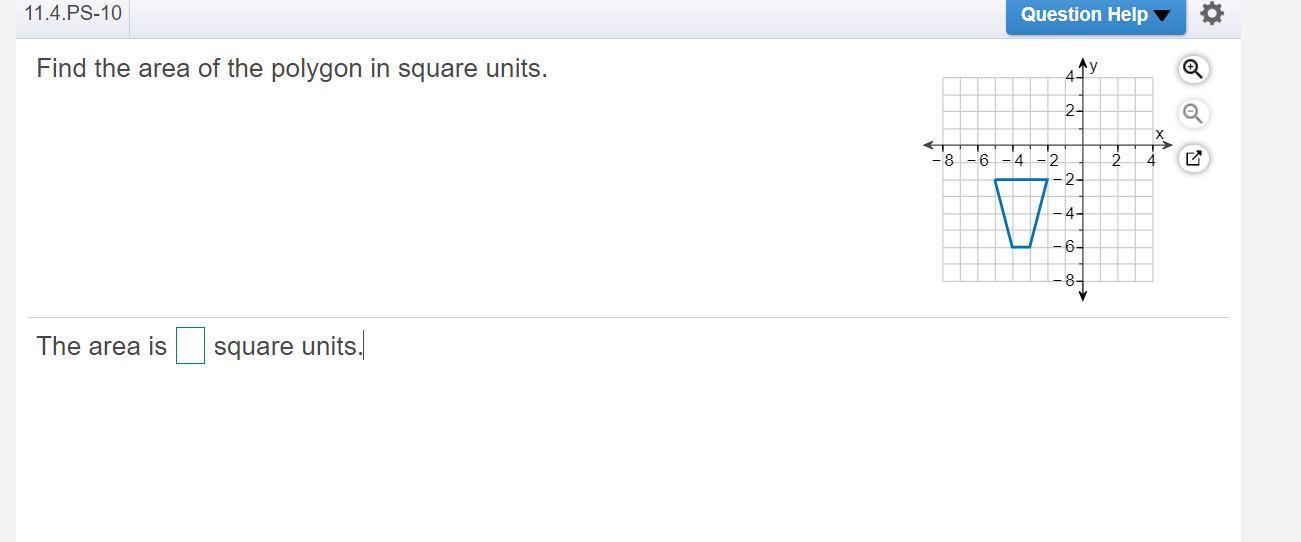Click the coordinate grid thumbnail
Viewport: 1301px width, 542px height.
(x=1047, y=180)
